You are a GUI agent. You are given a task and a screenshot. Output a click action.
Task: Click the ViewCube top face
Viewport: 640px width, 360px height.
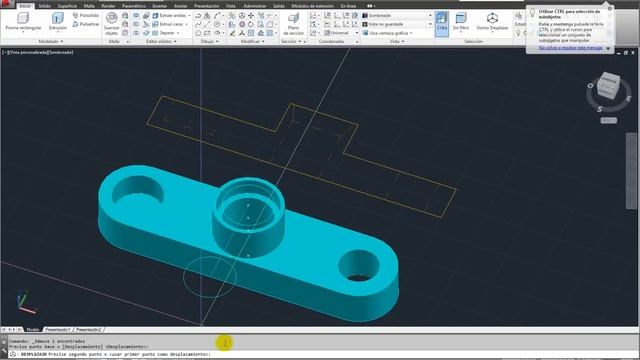(609, 79)
